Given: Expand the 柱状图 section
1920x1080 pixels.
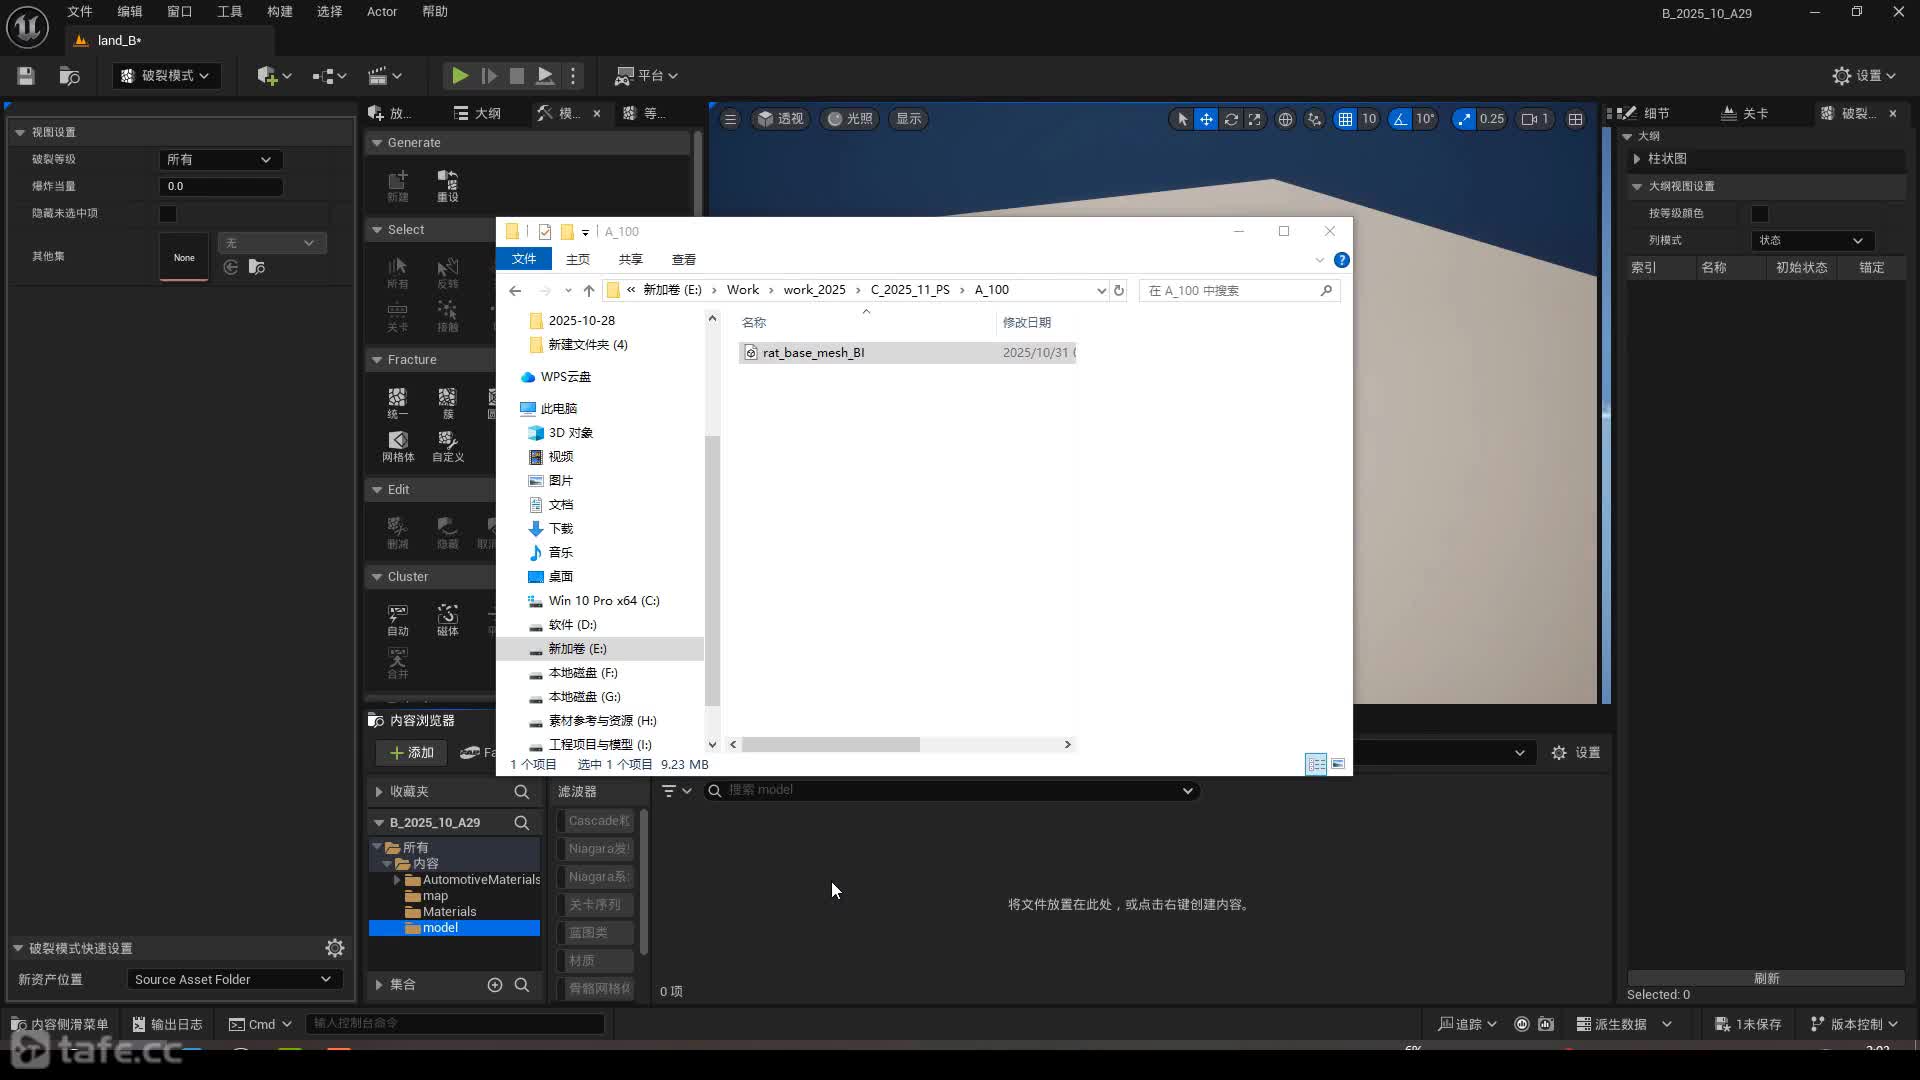Looking at the screenshot, I should point(1637,159).
